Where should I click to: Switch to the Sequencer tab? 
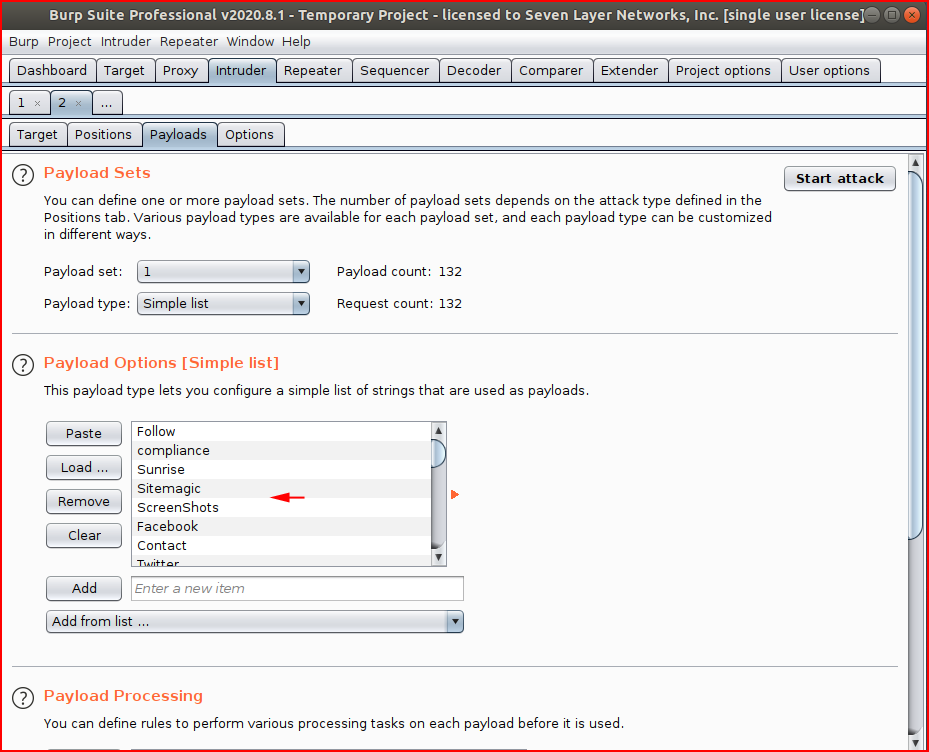(x=395, y=71)
